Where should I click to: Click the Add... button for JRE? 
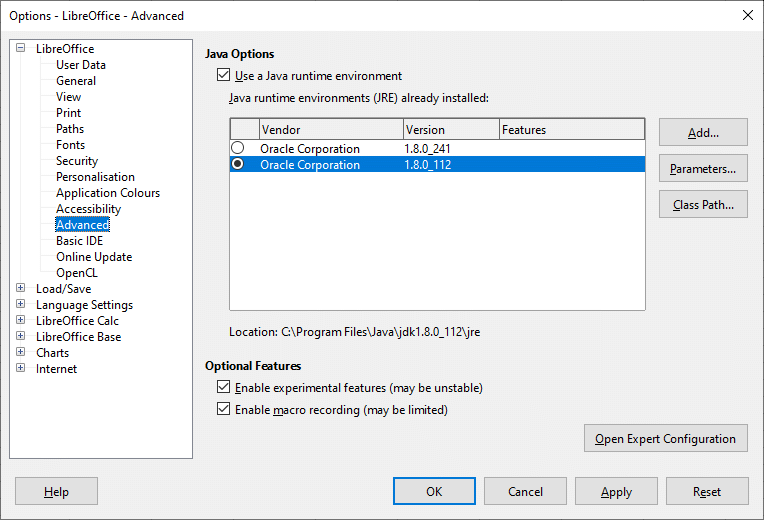pos(703,132)
